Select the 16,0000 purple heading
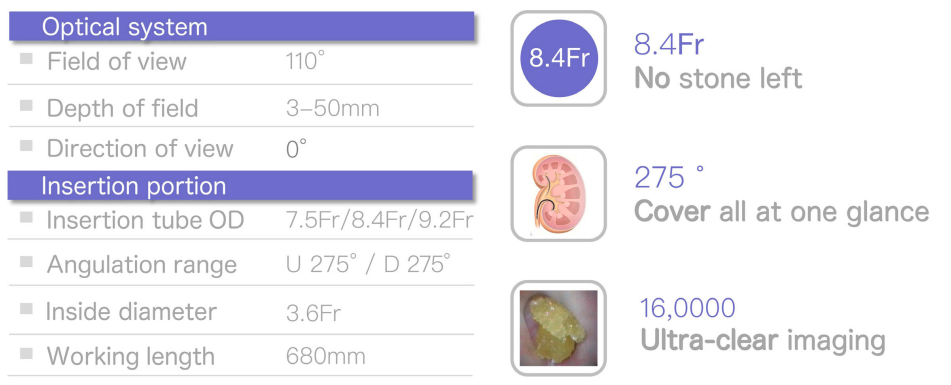 tap(688, 308)
